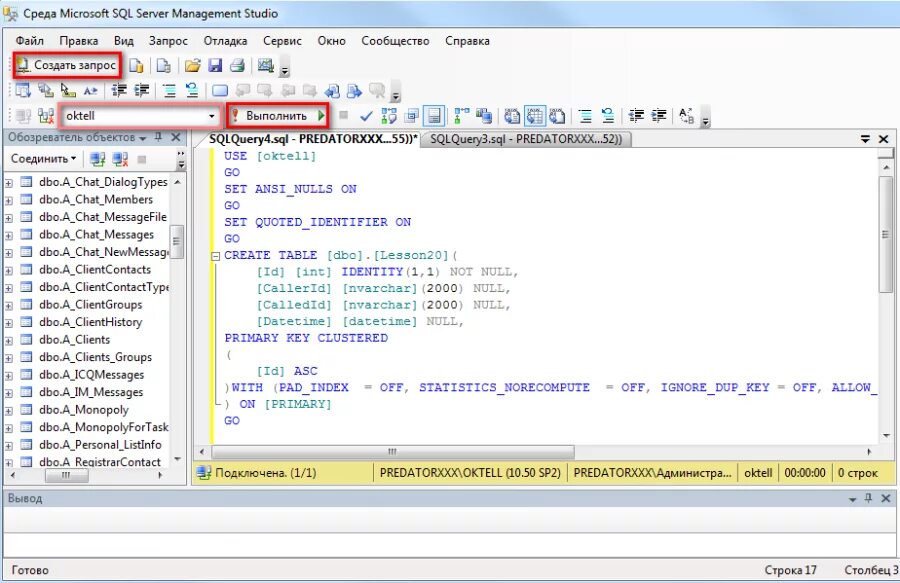Open the Справка menu
Viewport: 900px width, 583px height.
pos(467,41)
